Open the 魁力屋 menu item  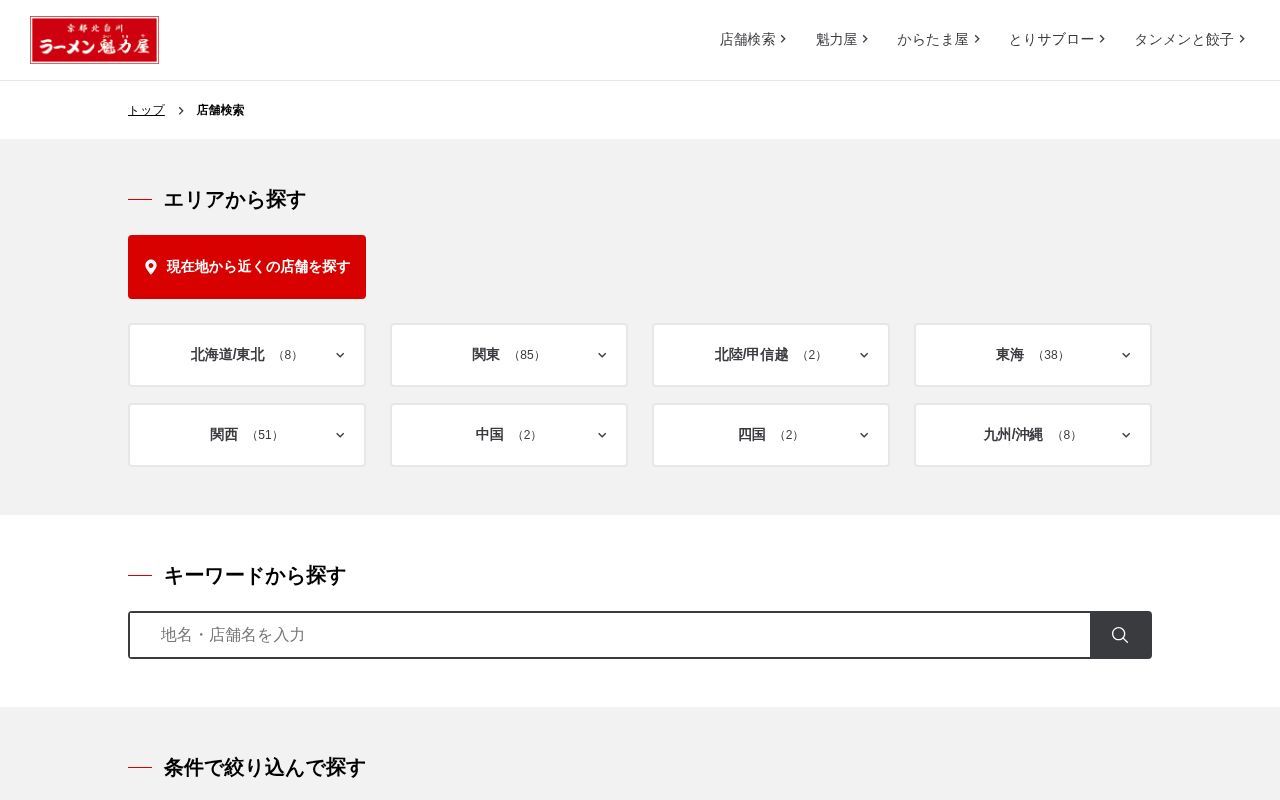pyautogui.click(x=842, y=39)
